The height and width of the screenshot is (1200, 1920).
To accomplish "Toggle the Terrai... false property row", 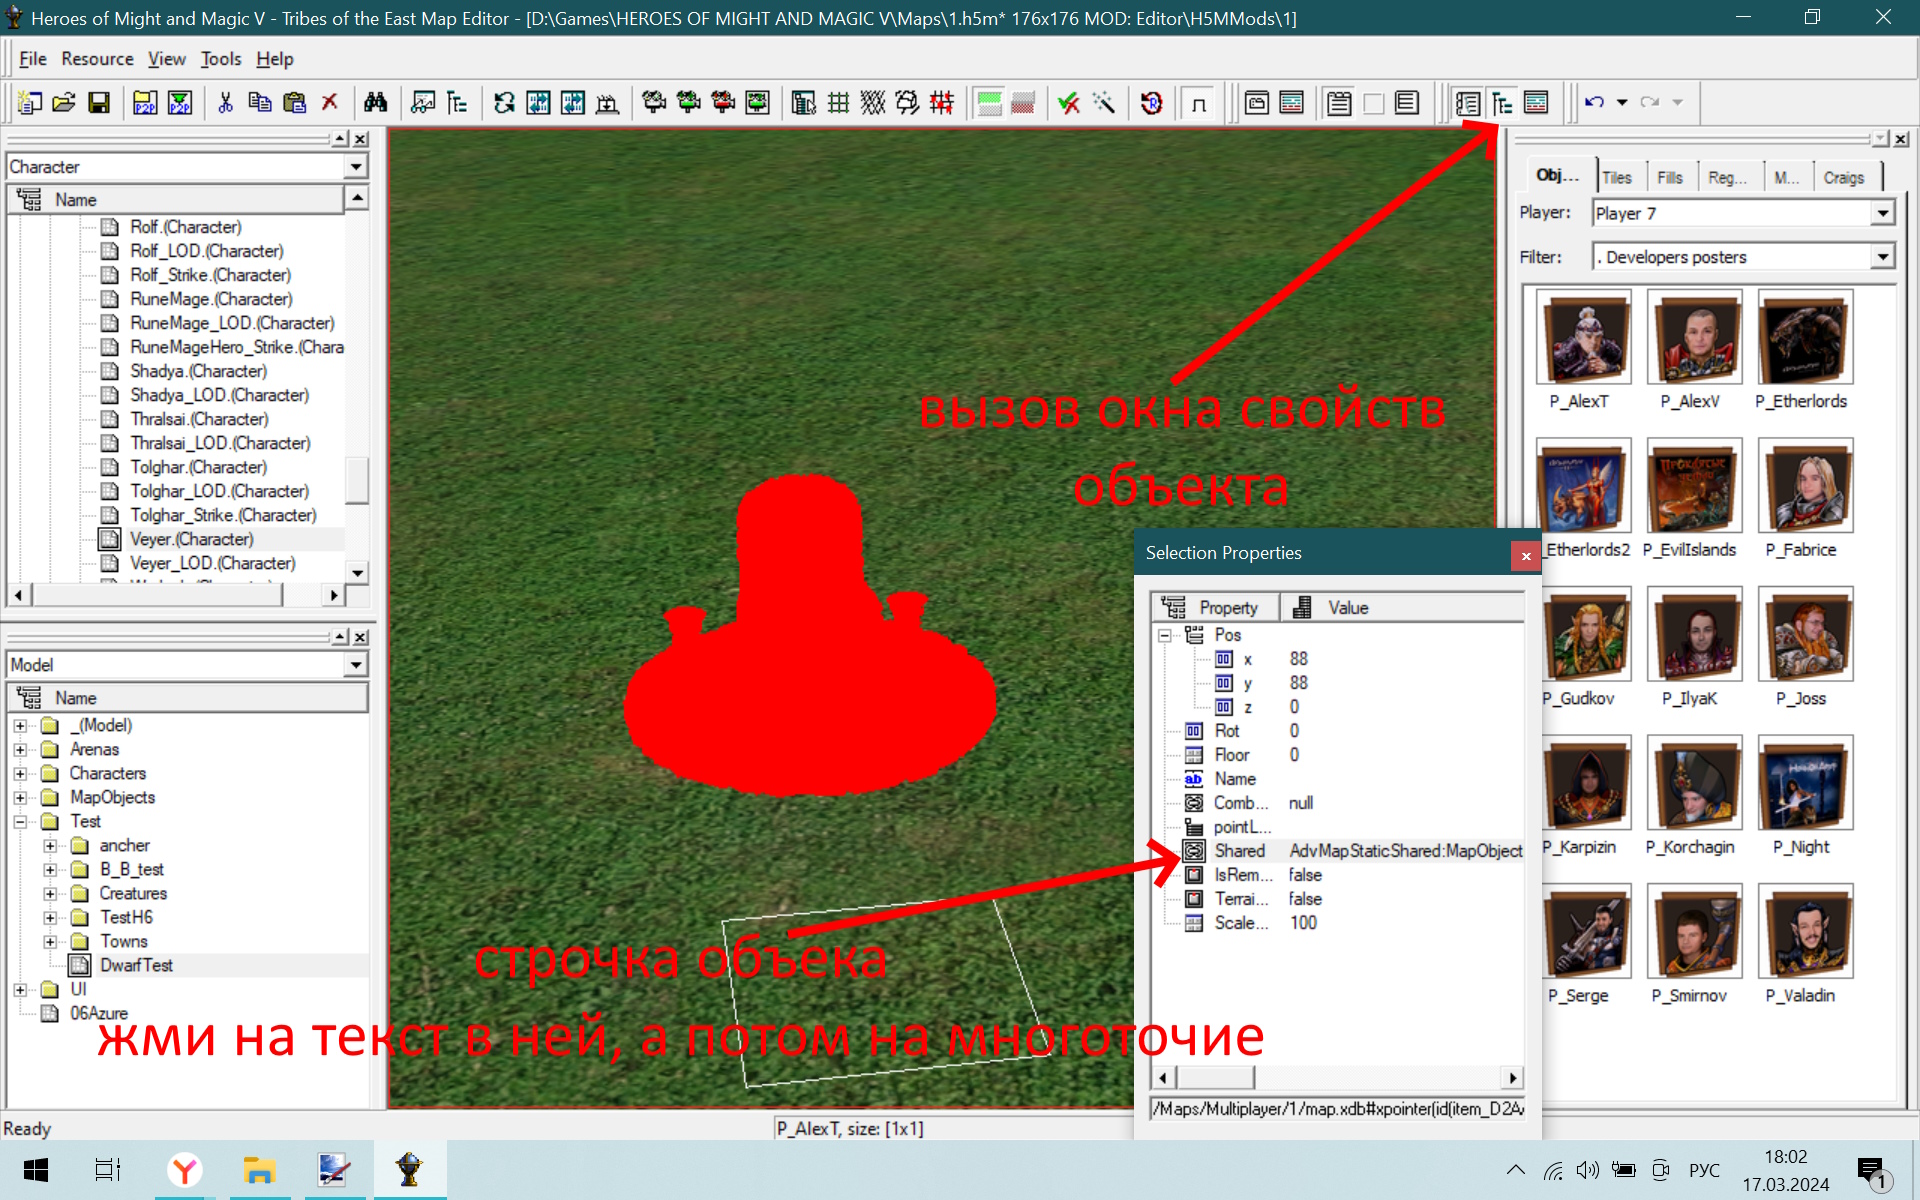I will [1337, 899].
